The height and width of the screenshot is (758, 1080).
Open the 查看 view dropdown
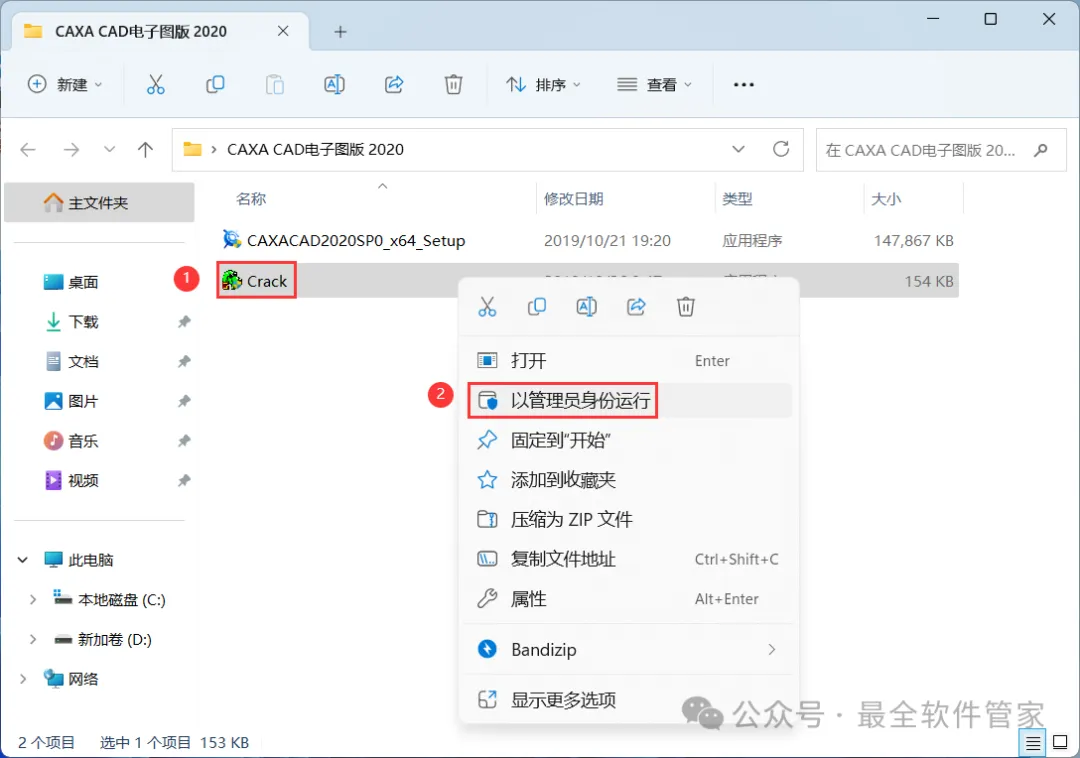click(655, 85)
